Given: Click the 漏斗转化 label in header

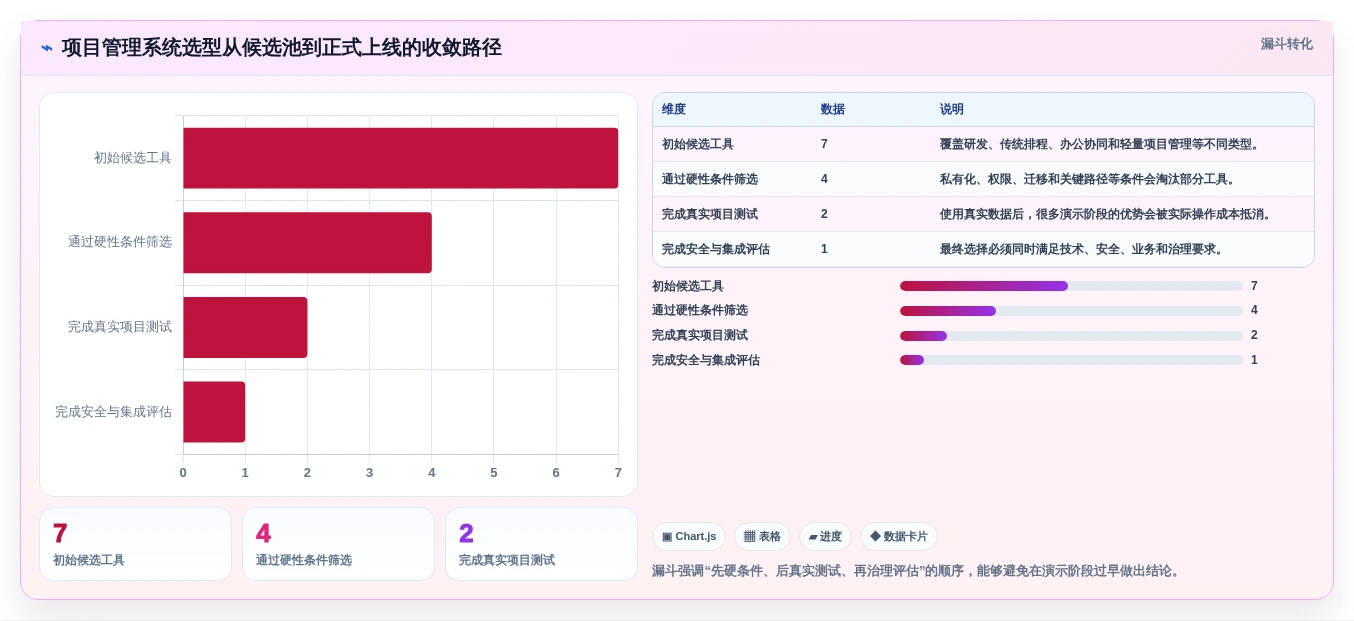Looking at the screenshot, I should [1286, 44].
